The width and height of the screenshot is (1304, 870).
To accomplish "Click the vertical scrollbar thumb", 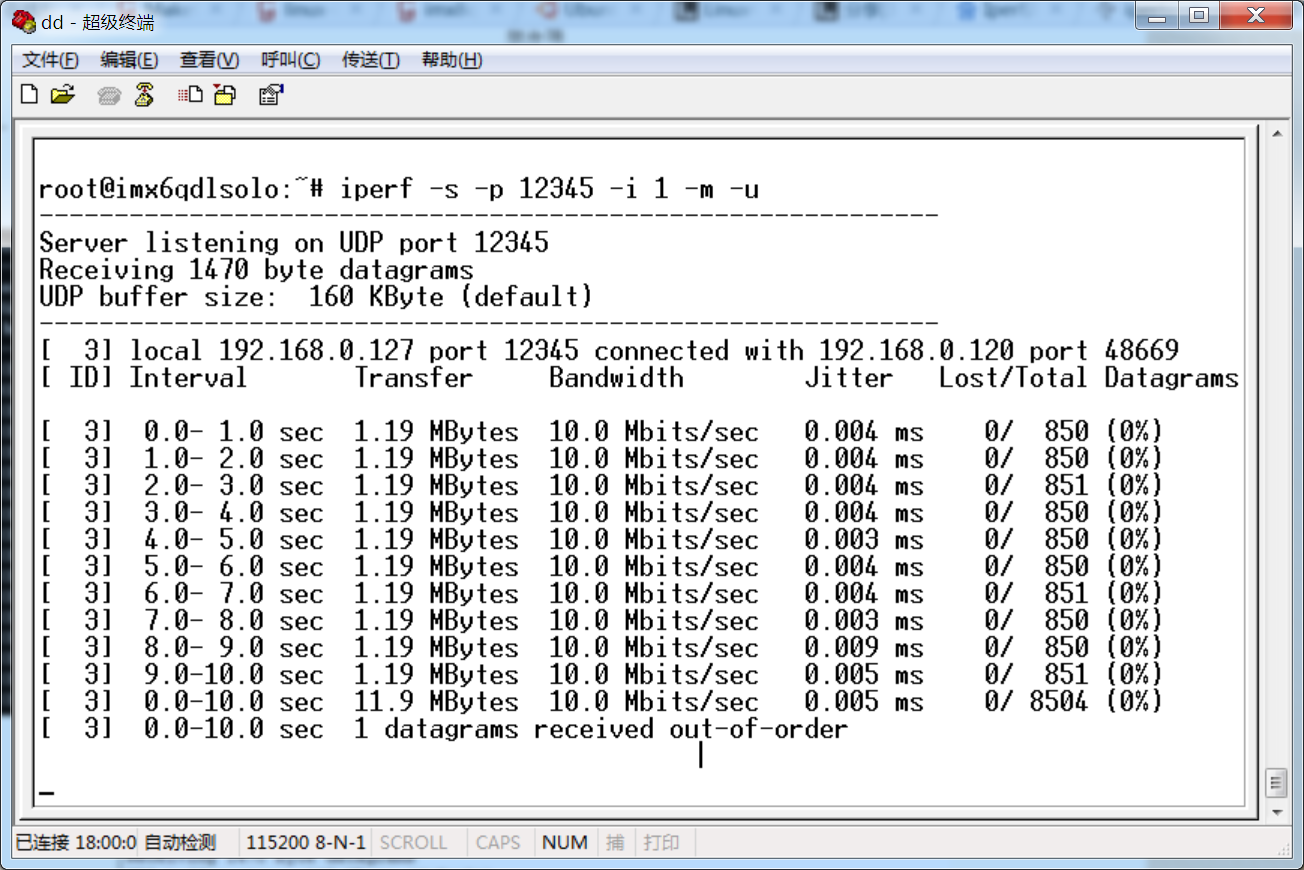I will pos(1275,781).
